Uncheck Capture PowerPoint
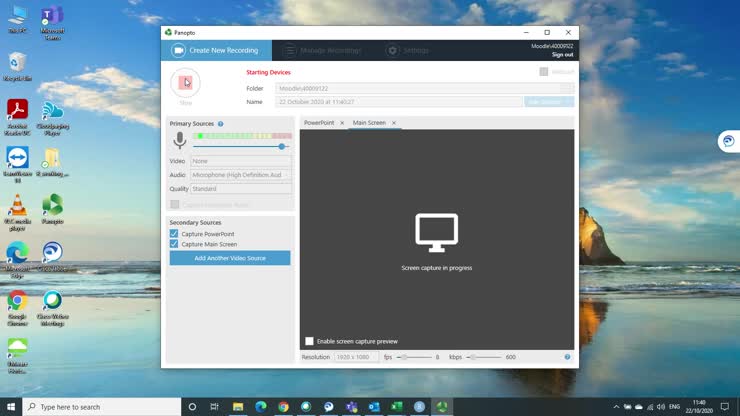 [174, 234]
